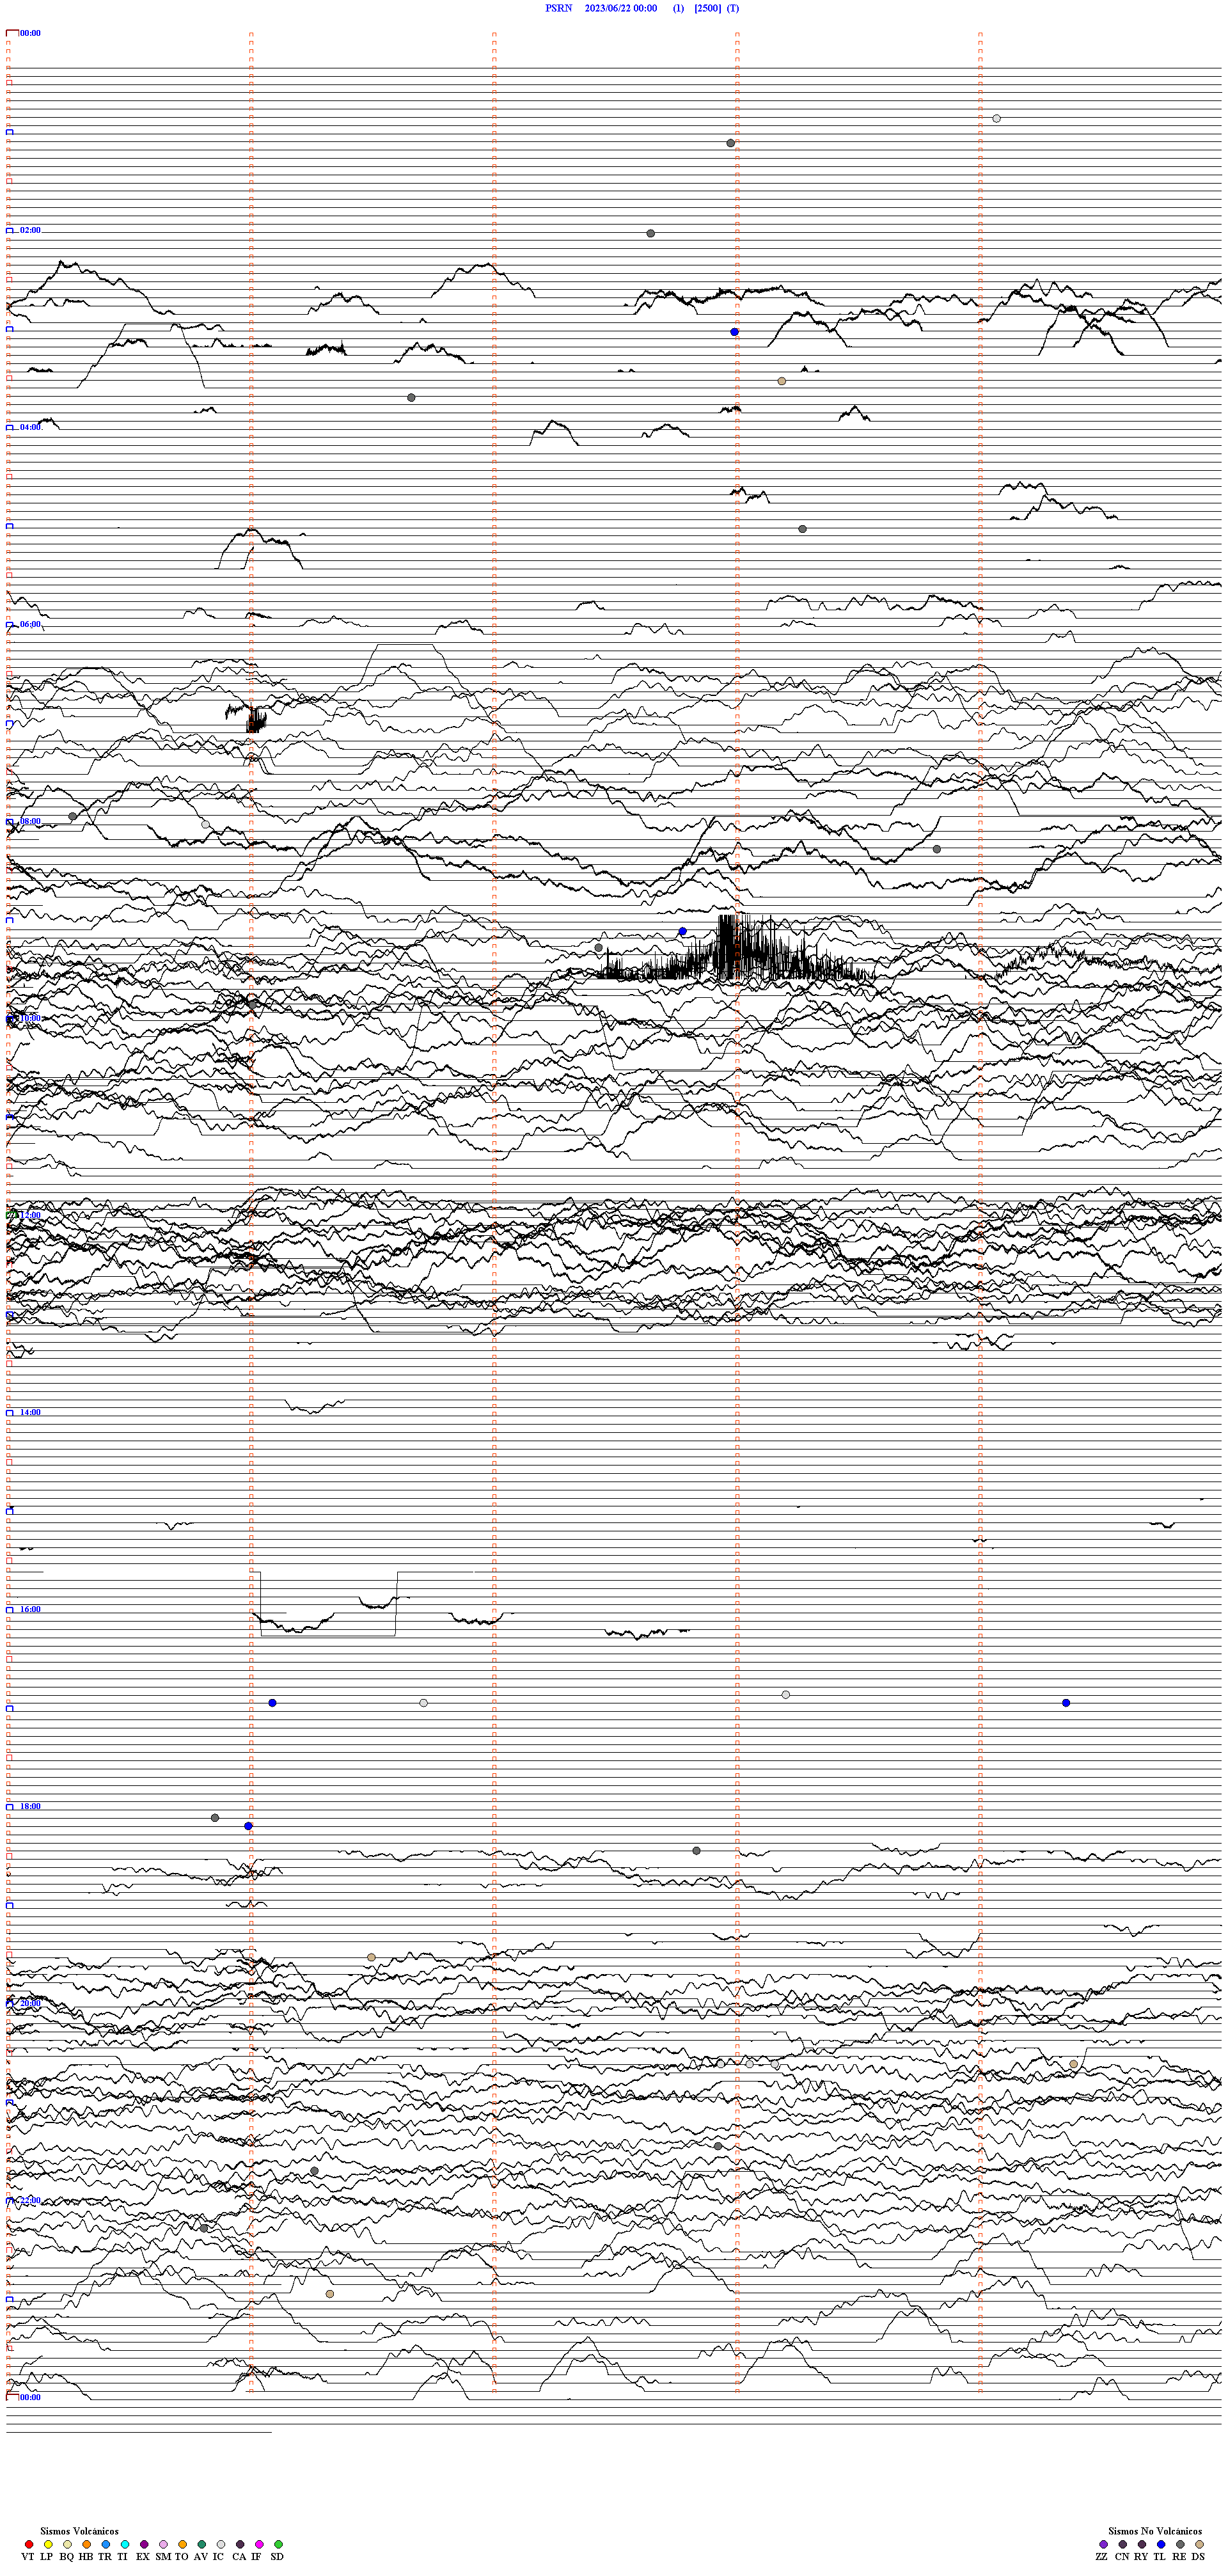Click the RE legend label
The image size is (1228, 2576).
(x=1180, y=2557)
